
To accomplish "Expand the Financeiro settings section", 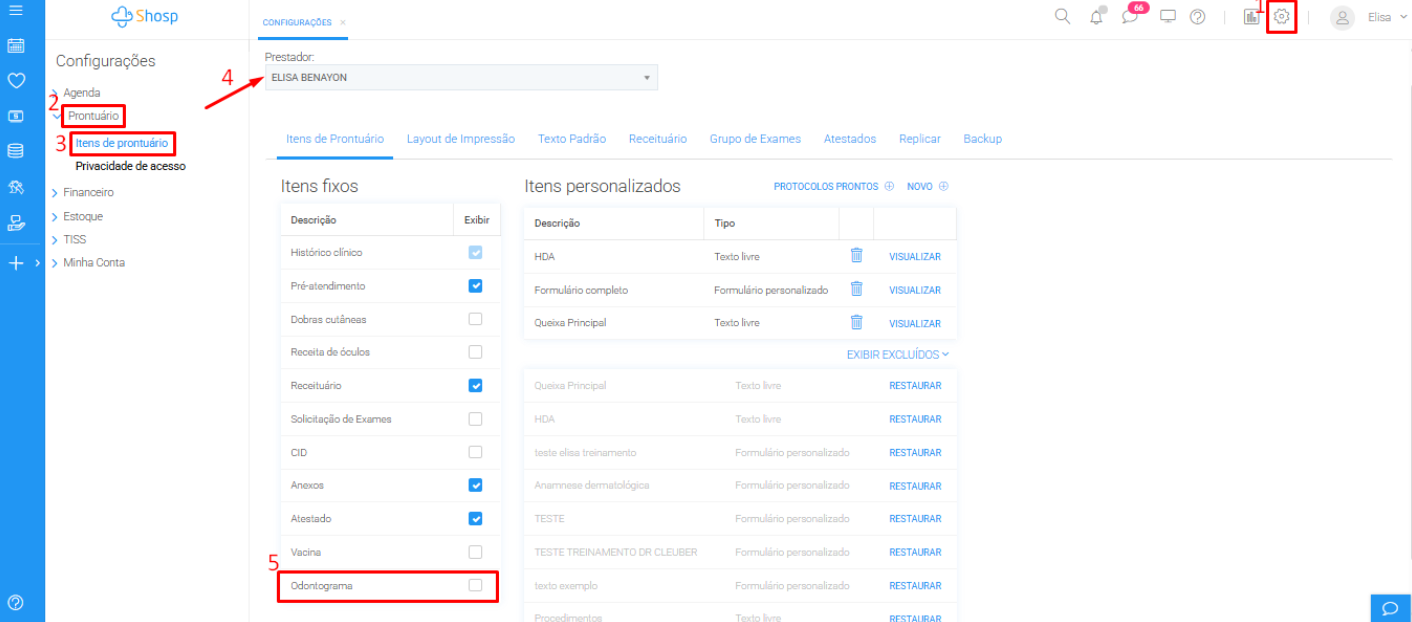I will click(x=88, y=192).
